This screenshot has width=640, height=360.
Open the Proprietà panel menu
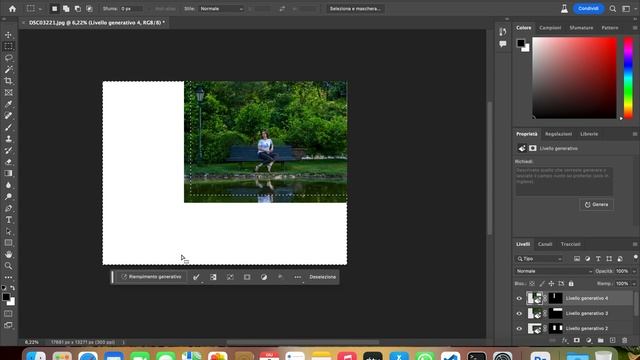[635, 134]
